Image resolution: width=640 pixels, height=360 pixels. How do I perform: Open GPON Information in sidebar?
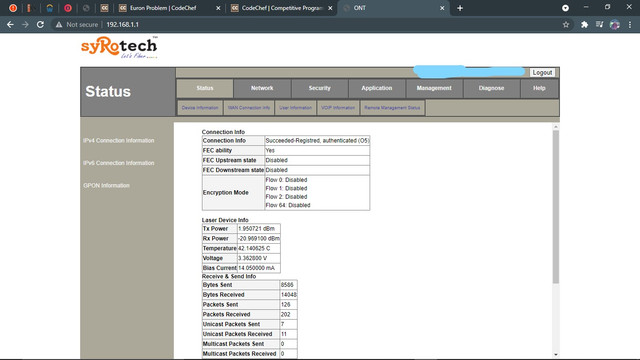(107, 185)
